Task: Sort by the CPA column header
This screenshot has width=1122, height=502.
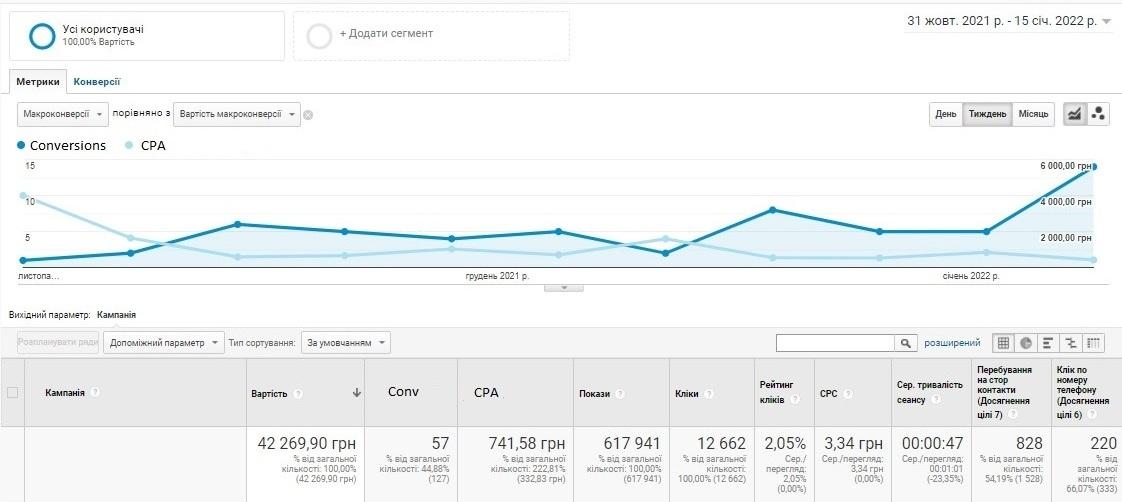Action: pyautogui.click(x=486, y=393)
